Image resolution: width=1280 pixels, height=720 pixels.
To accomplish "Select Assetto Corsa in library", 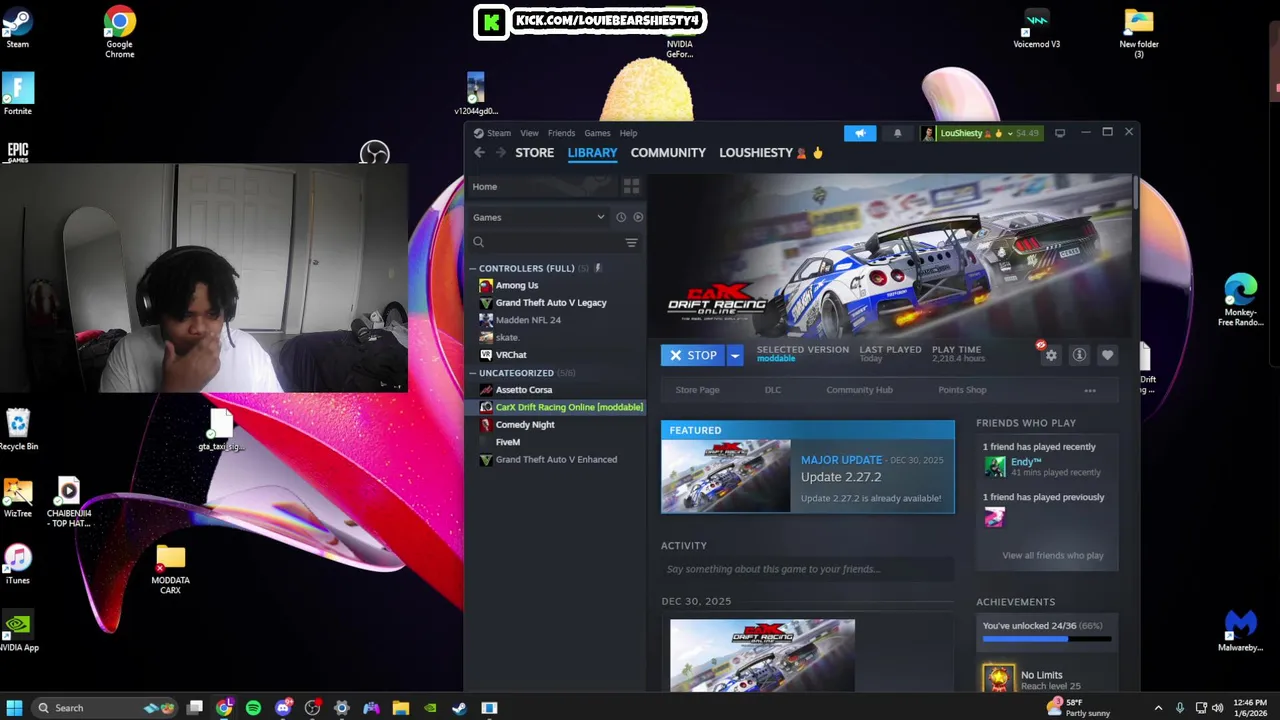I will pos(523,390).
